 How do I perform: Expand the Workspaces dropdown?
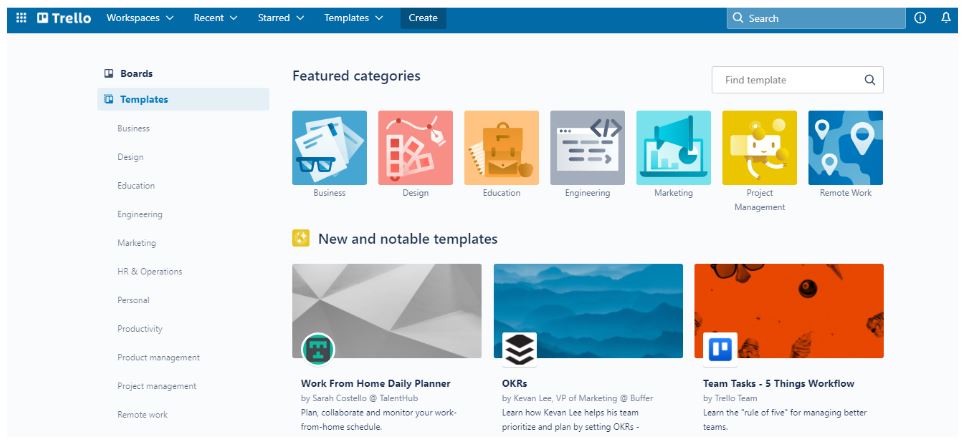[x=140, y=18]
